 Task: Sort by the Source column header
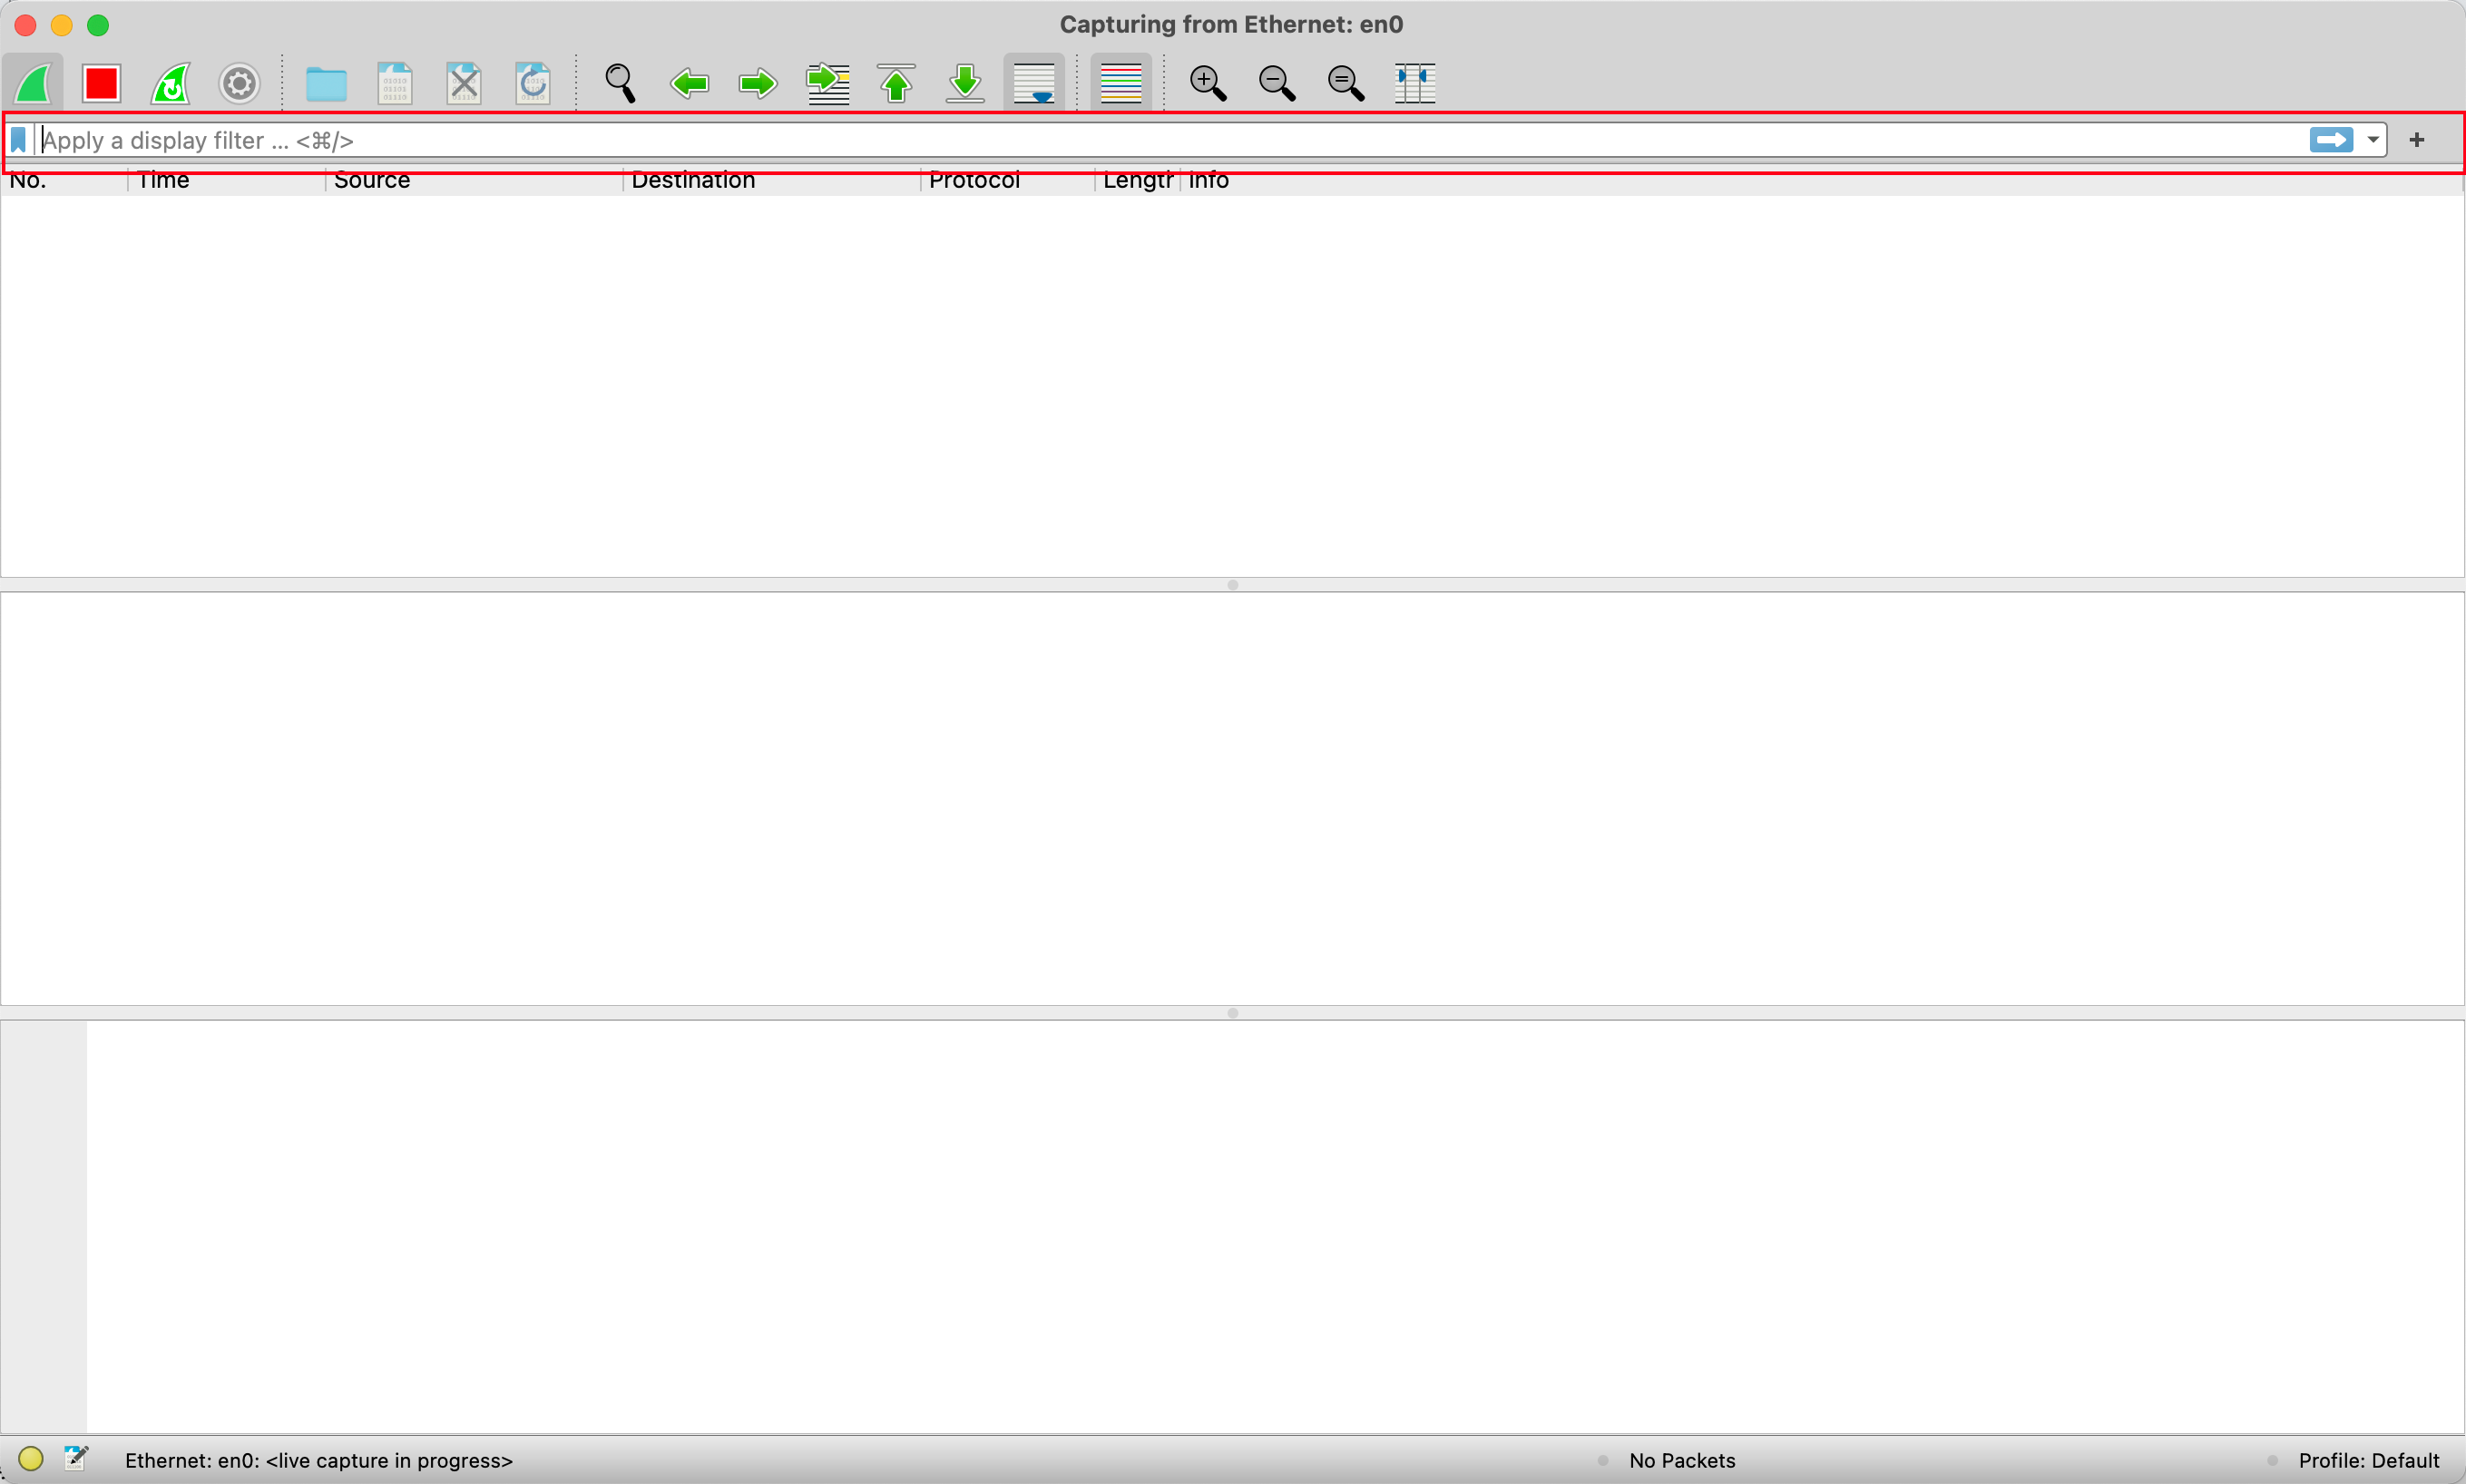pos(474,181)
